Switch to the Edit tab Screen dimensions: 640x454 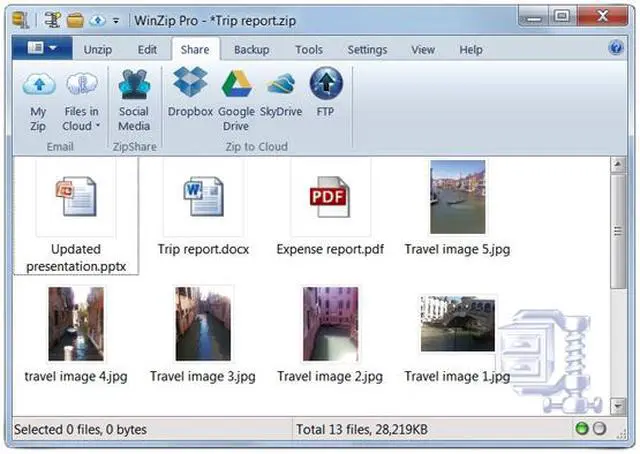pos(147,50)
